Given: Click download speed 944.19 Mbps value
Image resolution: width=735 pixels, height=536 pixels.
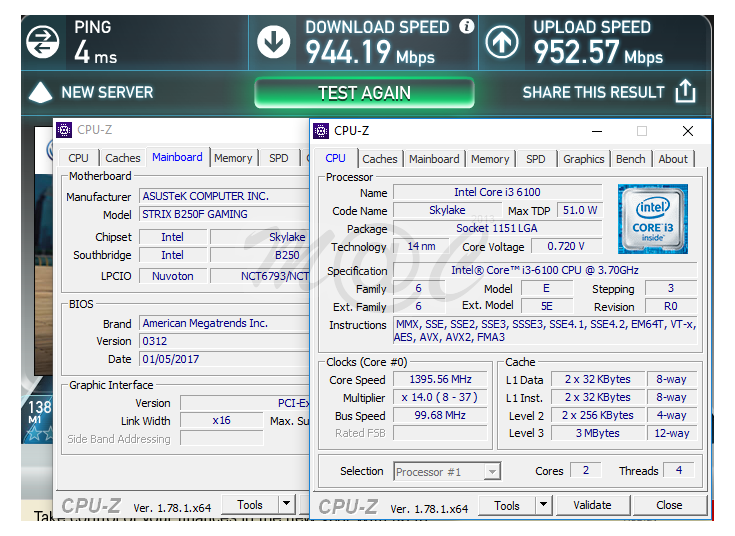Looking at the screenshot, I should (370, 52).
